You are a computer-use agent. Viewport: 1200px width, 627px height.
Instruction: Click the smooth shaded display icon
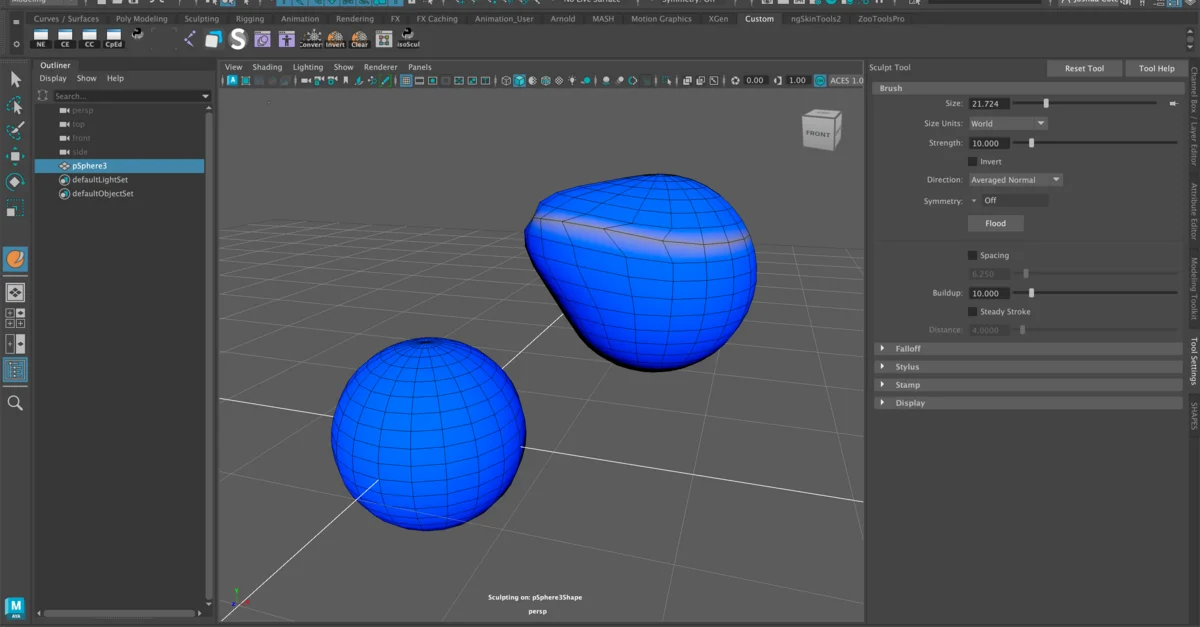point(521,81)
